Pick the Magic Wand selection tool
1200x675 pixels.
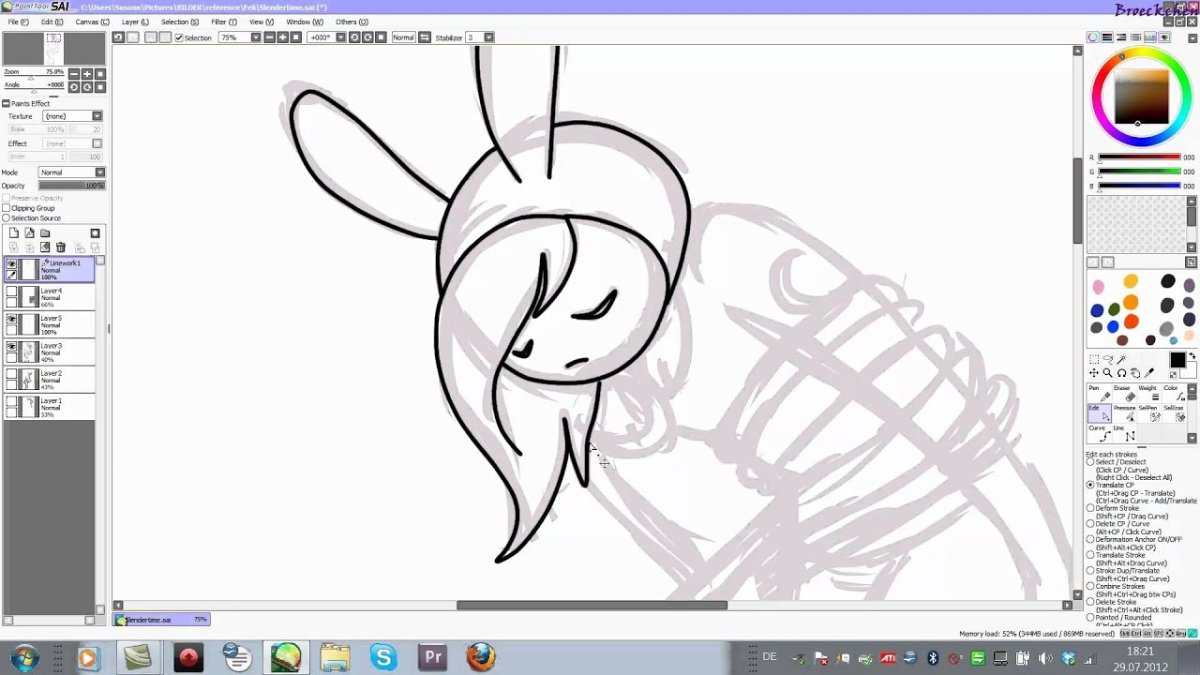pyautogui.click(x=1121, y=360)
